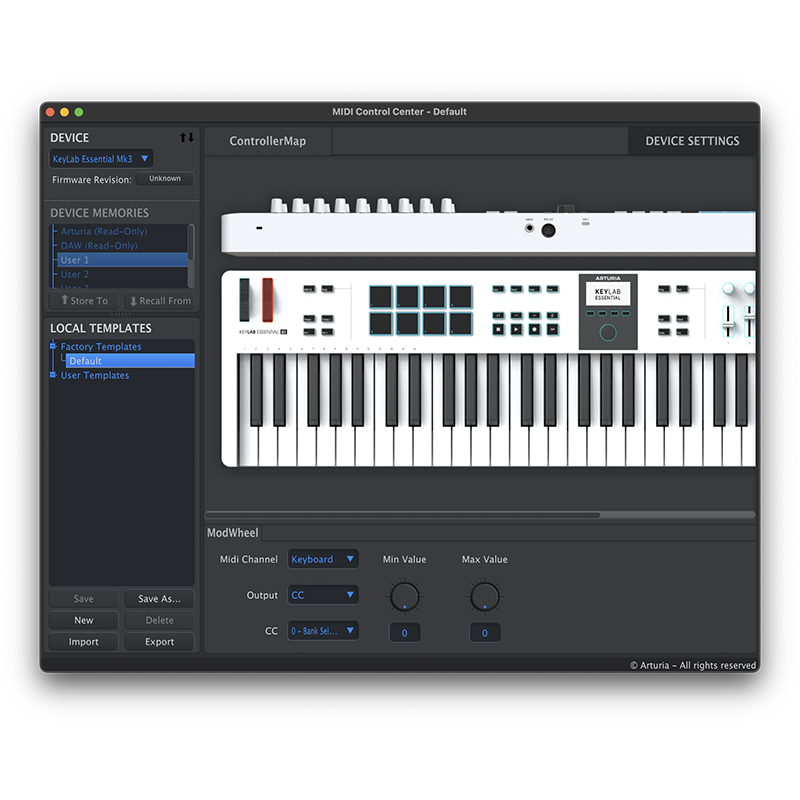Select User 2 in Device Memories
This screenshot has width=800, height=800.
click(75, 274)
